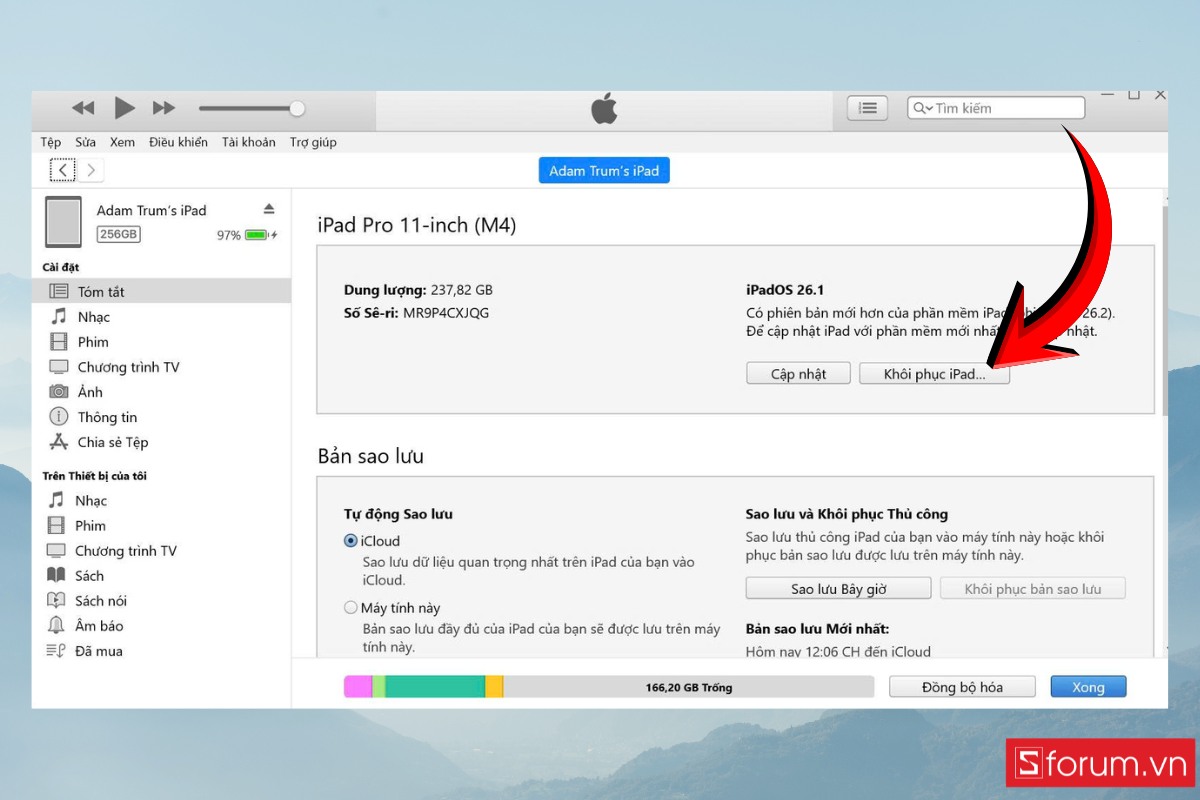Viewport: 1200px width, 800px height.
Task: Open the Trợ giúp menu
Action: pos(313,142)
